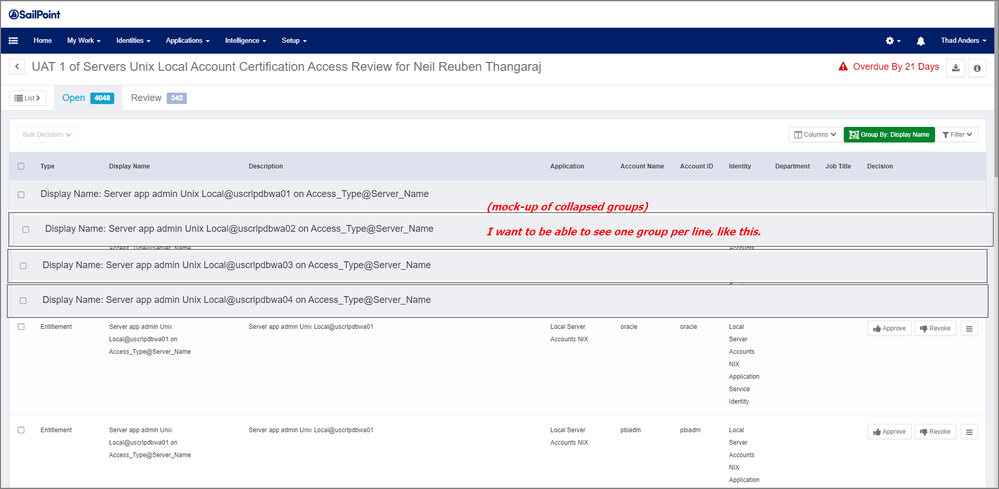Check the box for the oracle entitlement row

click(x=21, y=327)
